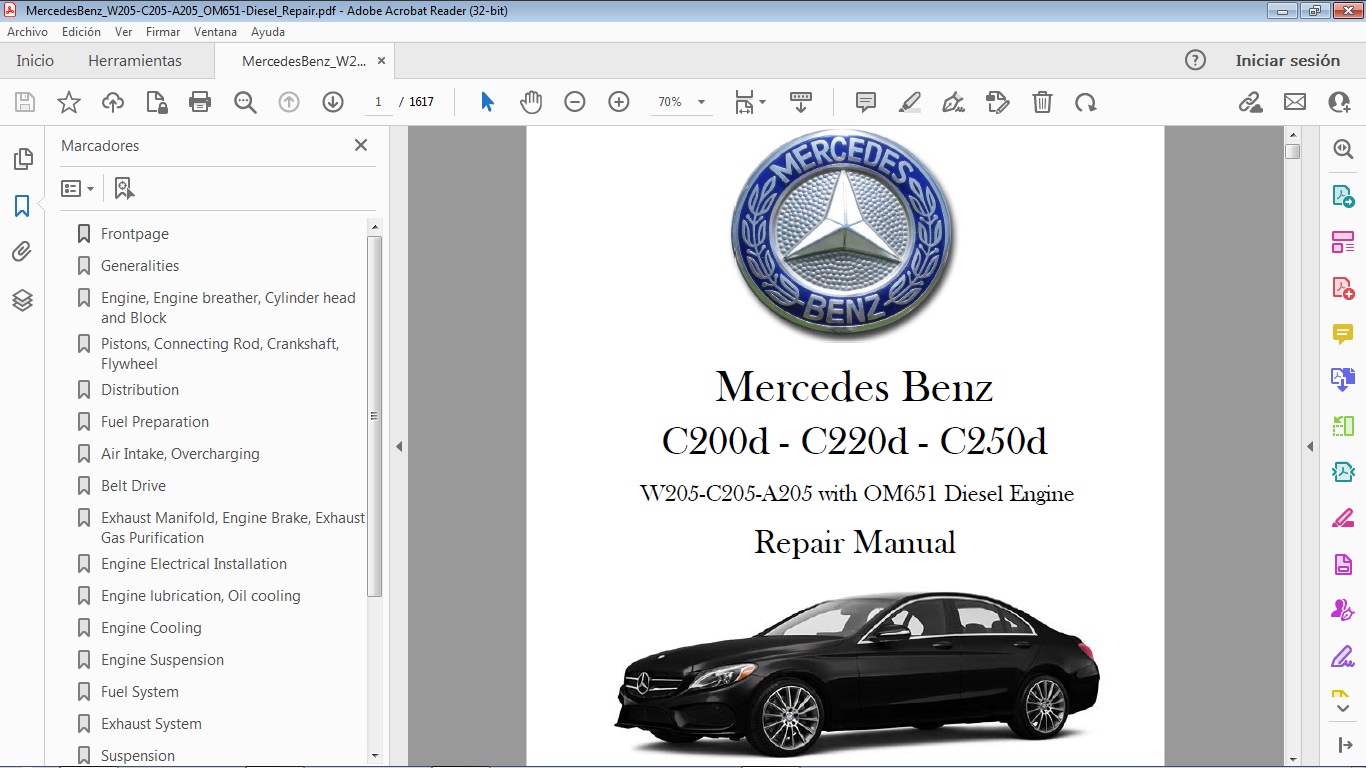Click the Rotate page toolbar icon

click(1086, 102)
